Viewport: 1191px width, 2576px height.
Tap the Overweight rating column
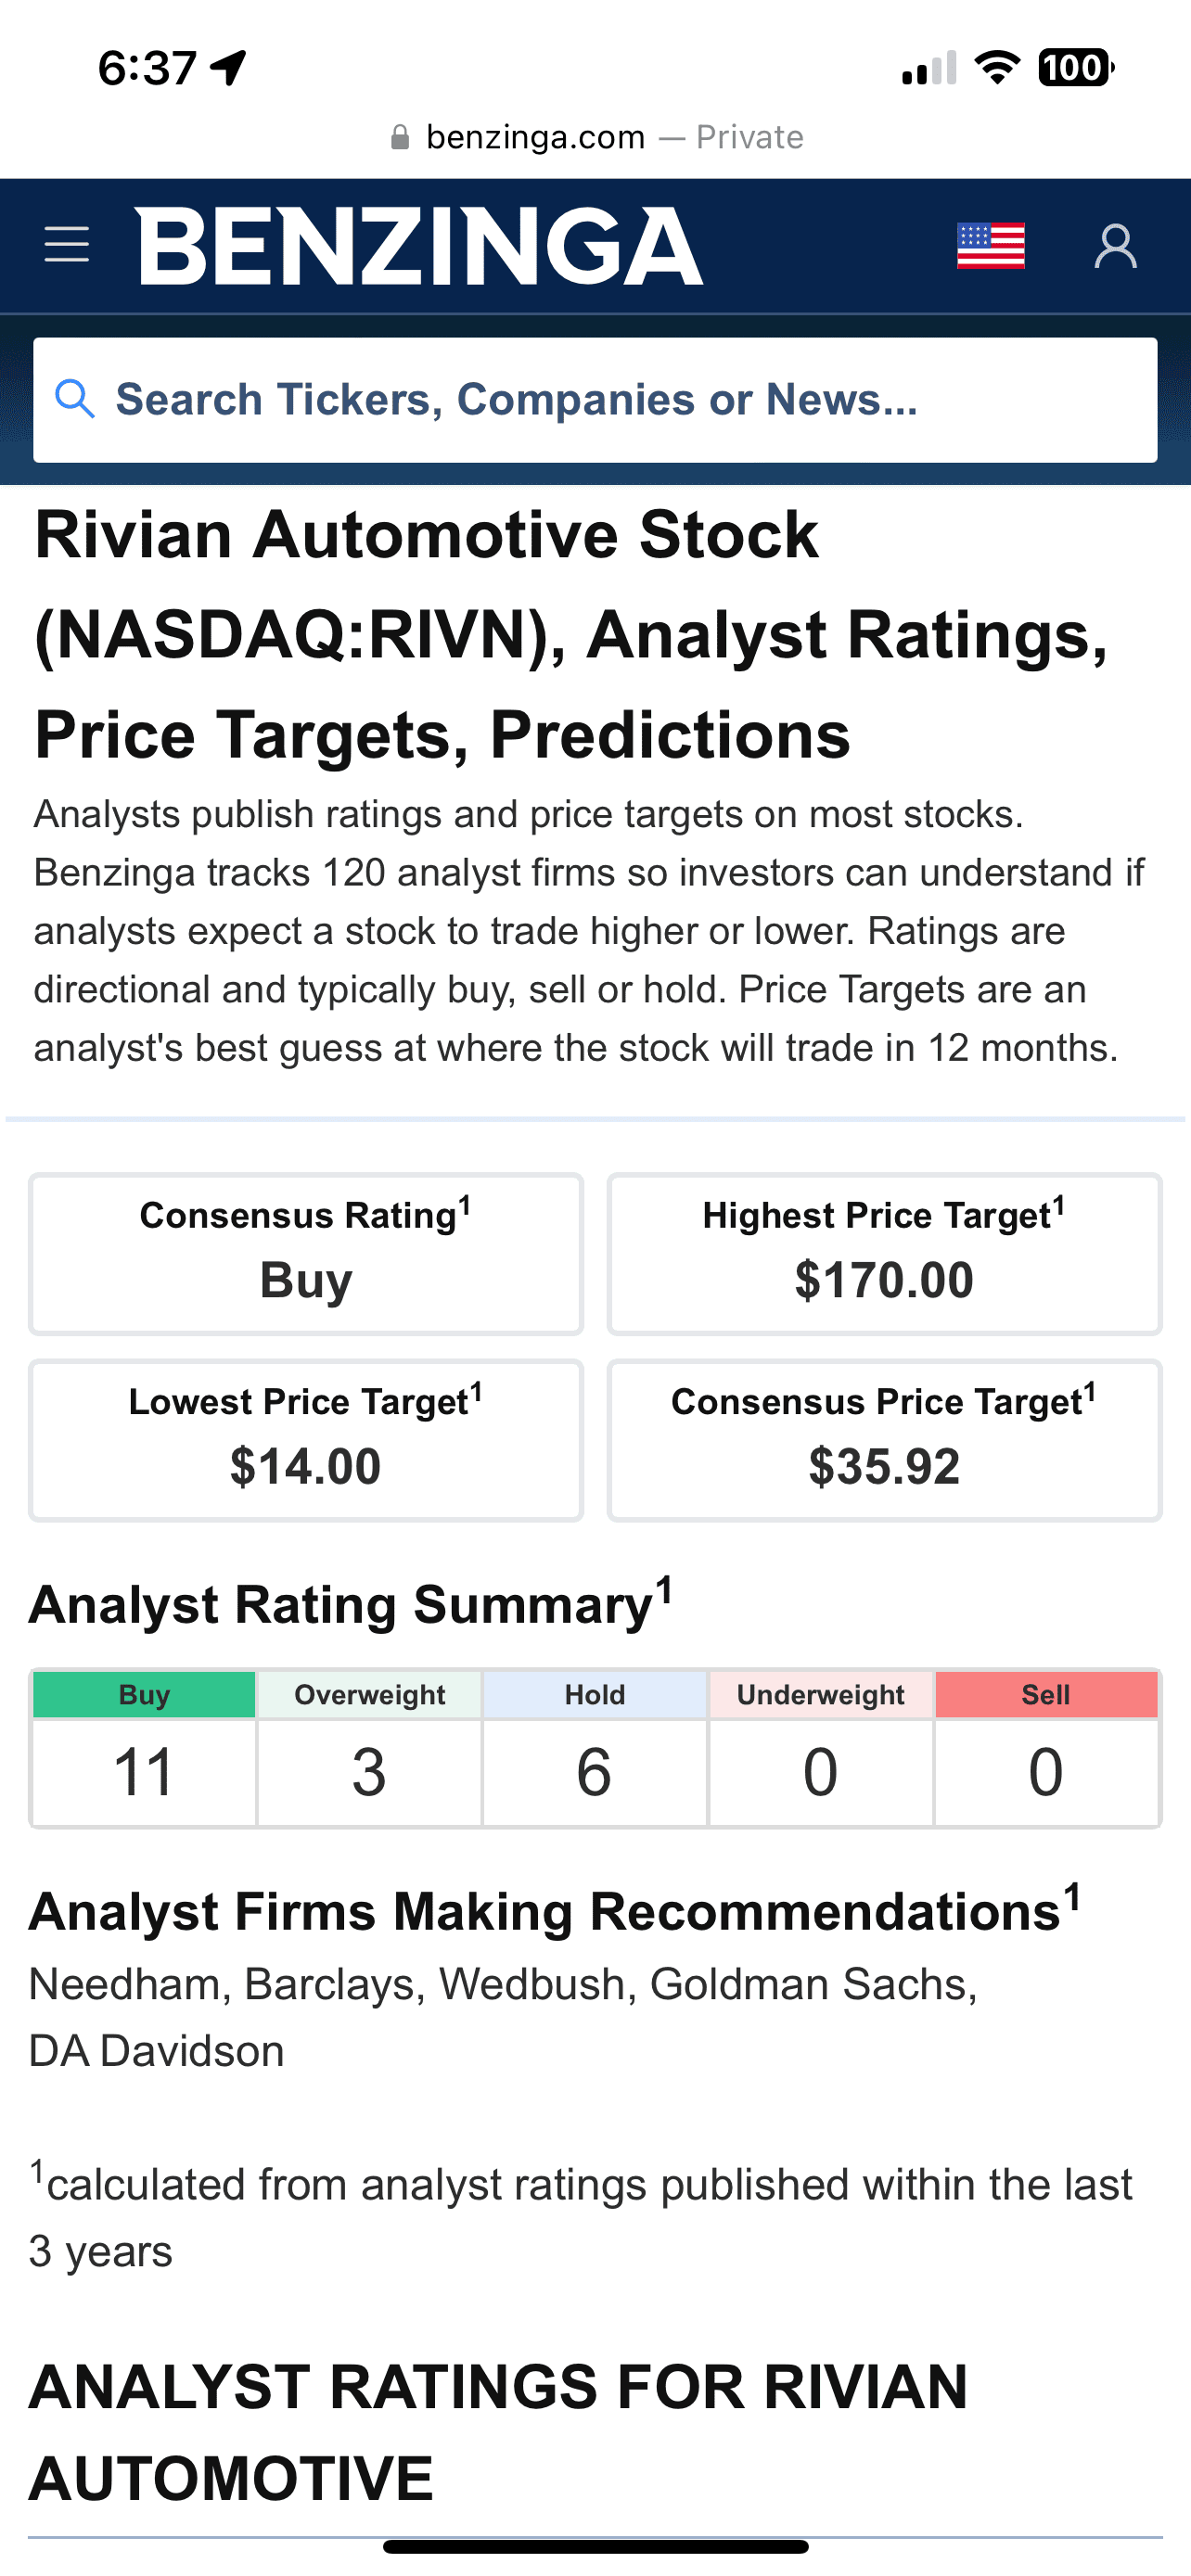370,1748
